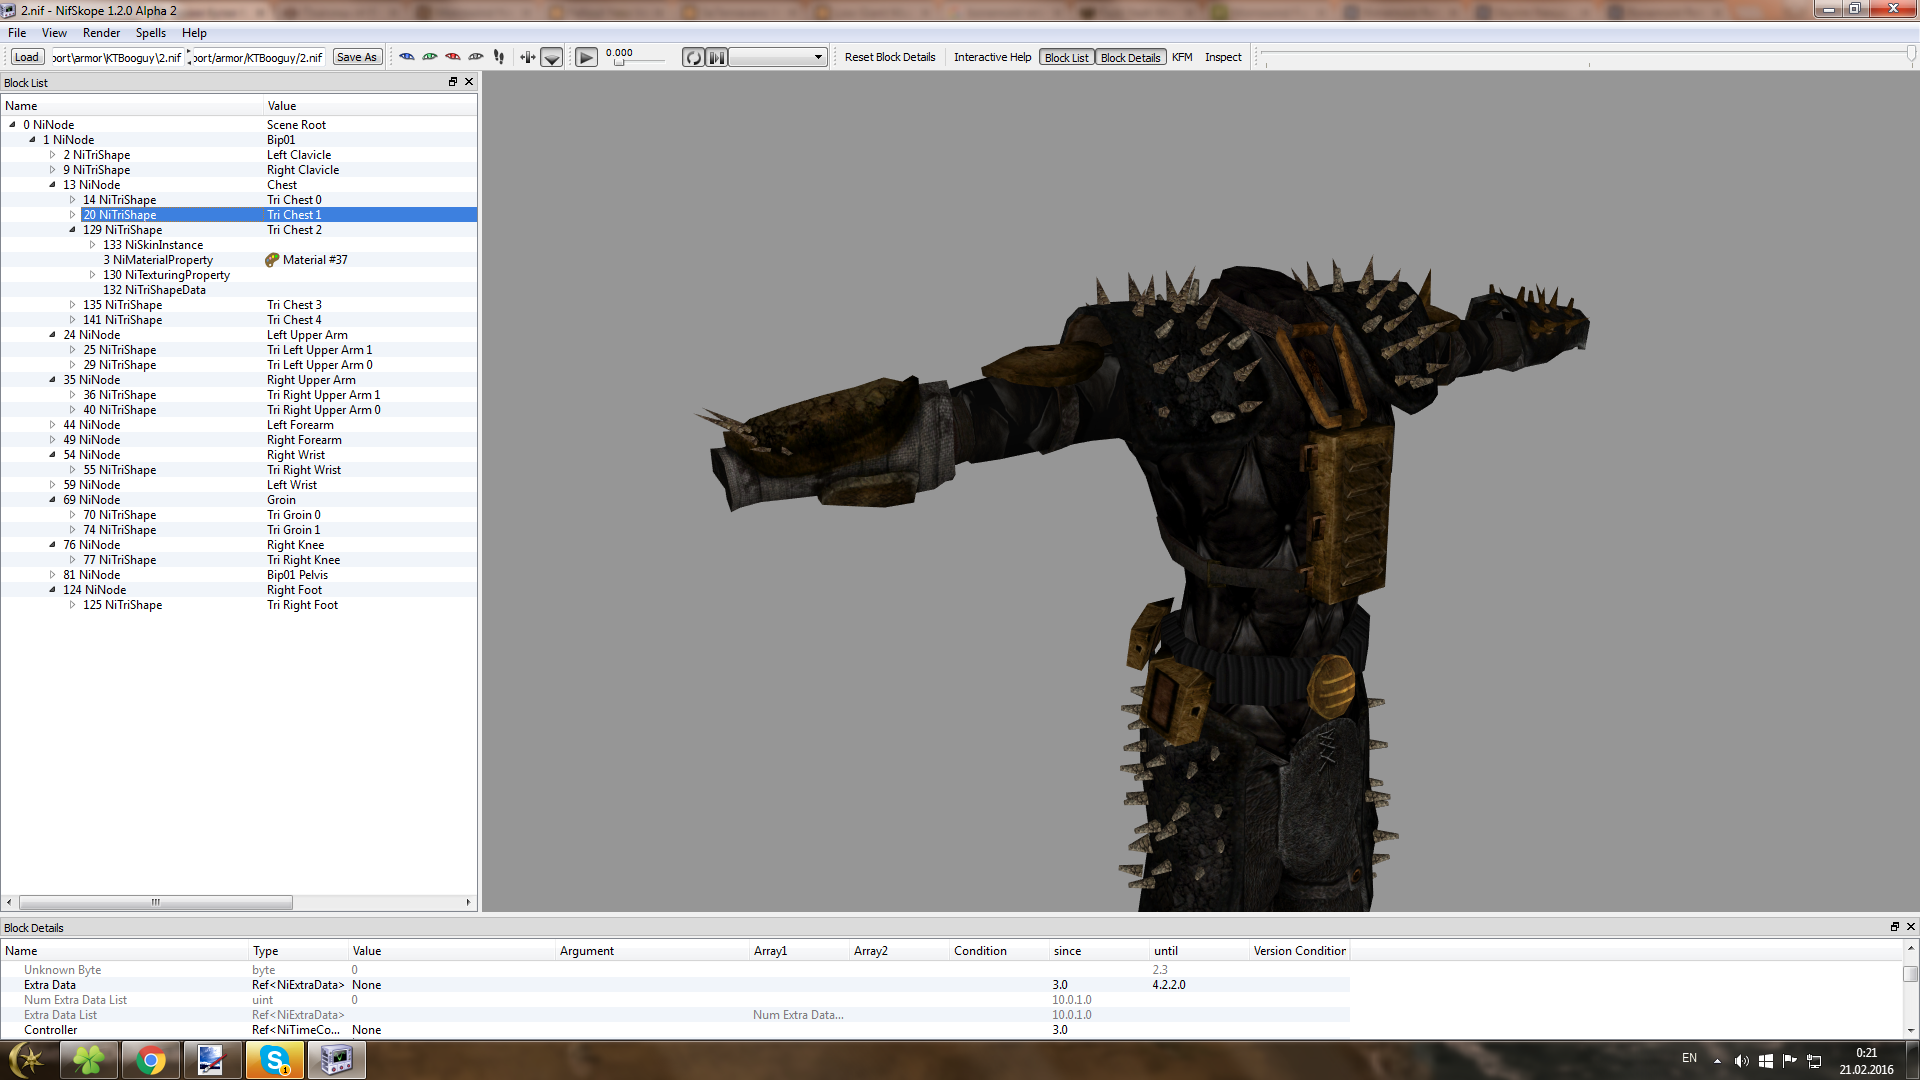
Task: Float the Block Details panel
Action: tap(1894, 927)
